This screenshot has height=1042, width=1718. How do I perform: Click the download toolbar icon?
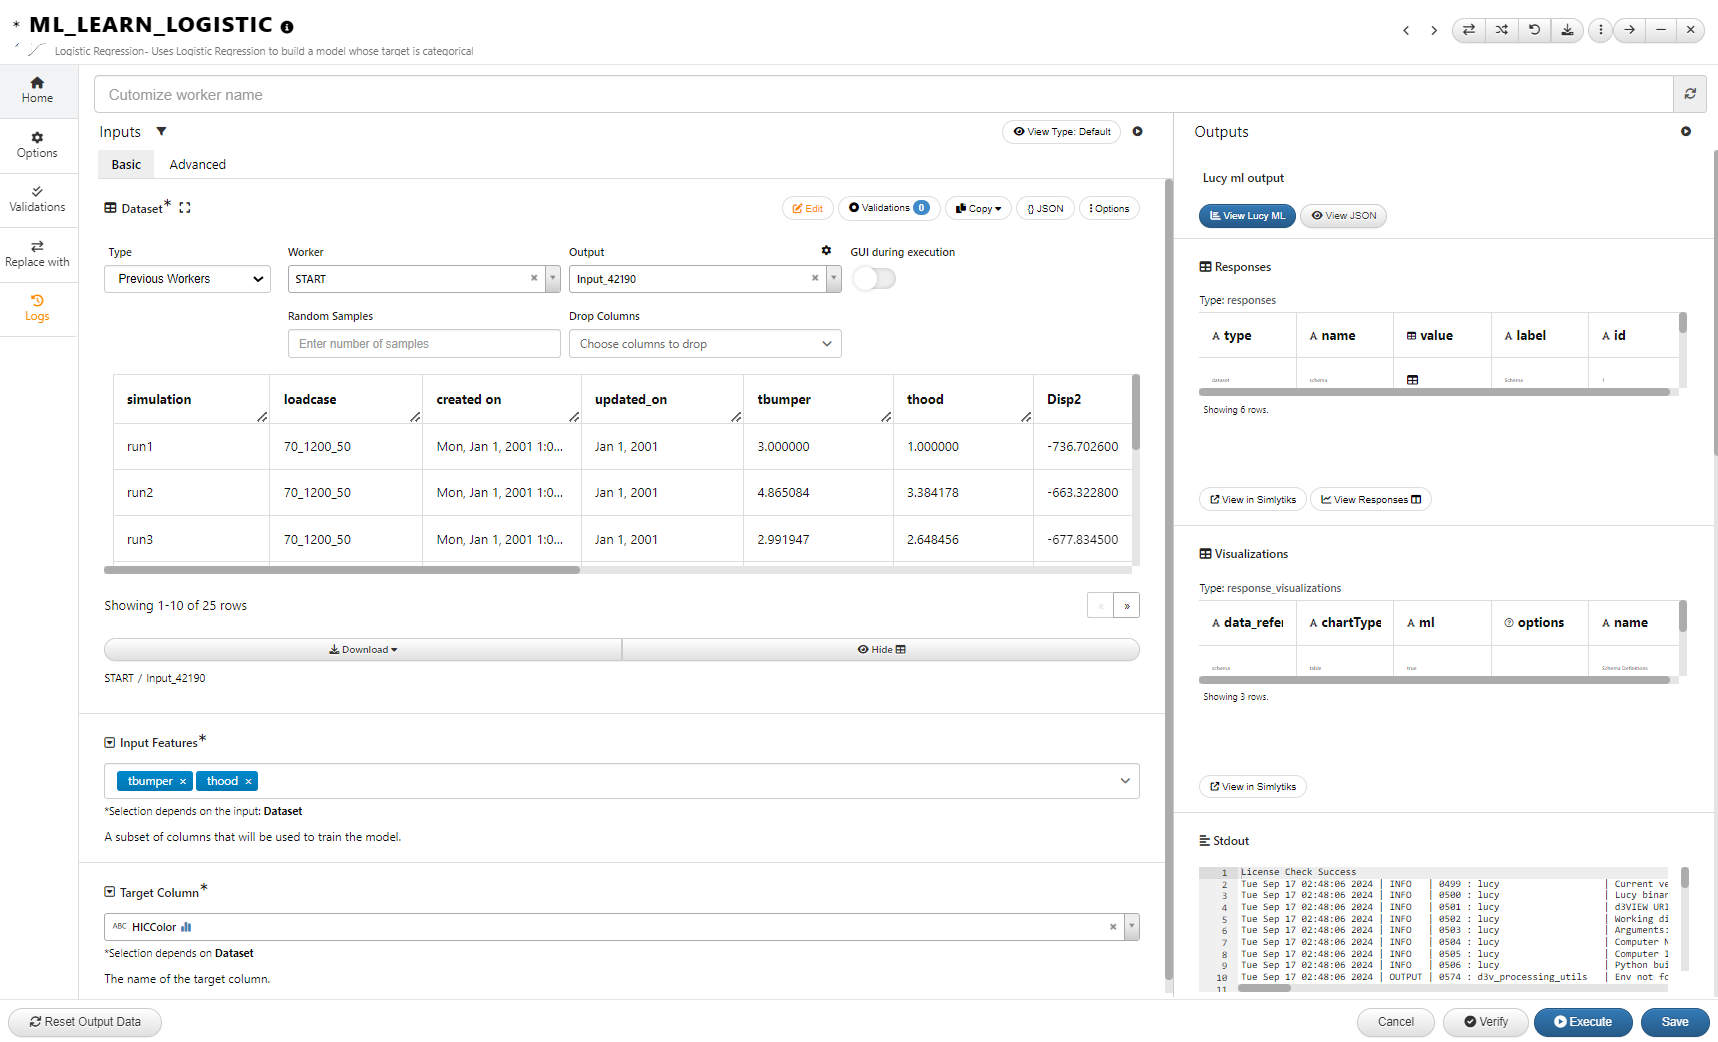click(1567, 30)
